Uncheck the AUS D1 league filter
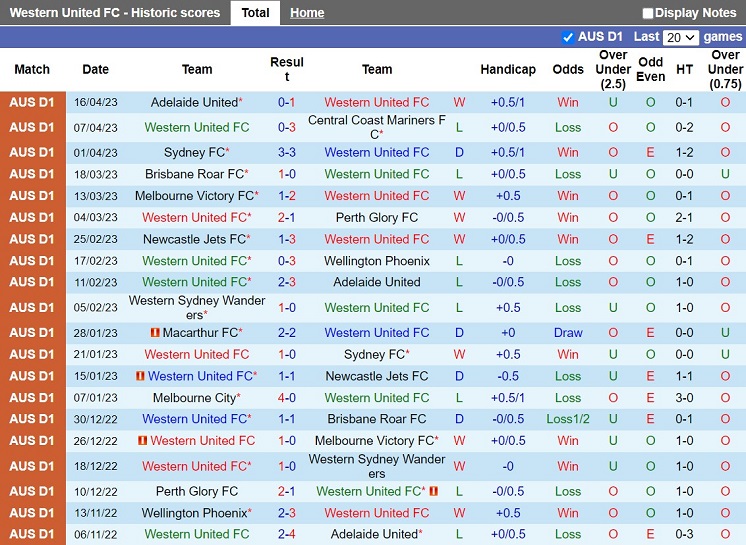746x545 pixels. point(568,37)
